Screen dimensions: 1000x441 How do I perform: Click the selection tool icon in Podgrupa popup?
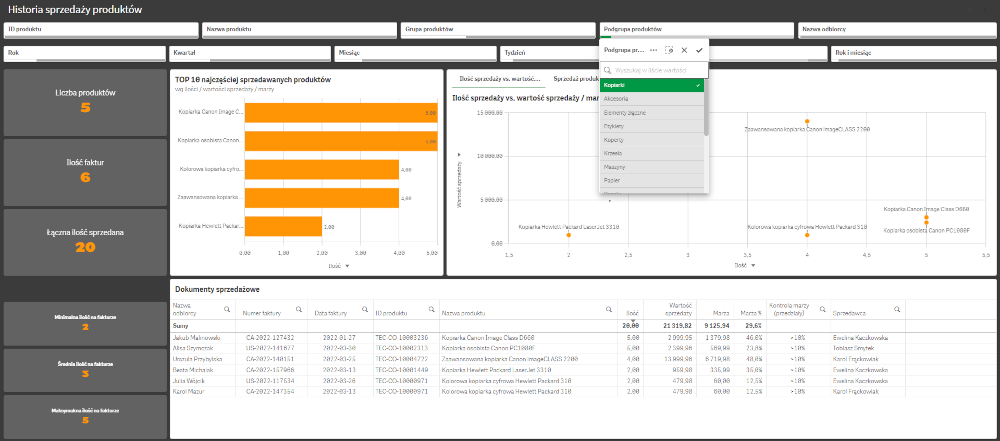tap(669, 50)
